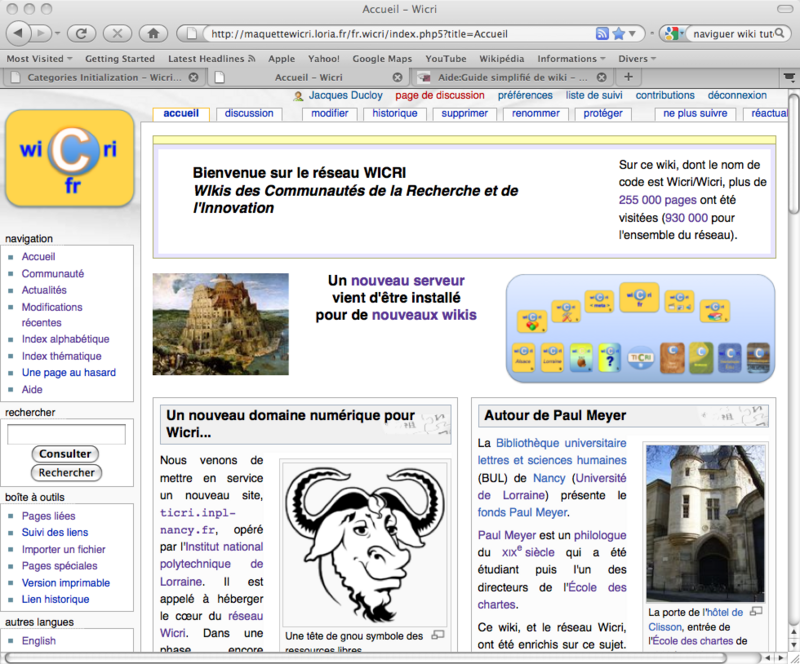Open the Jacques Ducloy user page

pyautogui.click(x=345, y=95)
